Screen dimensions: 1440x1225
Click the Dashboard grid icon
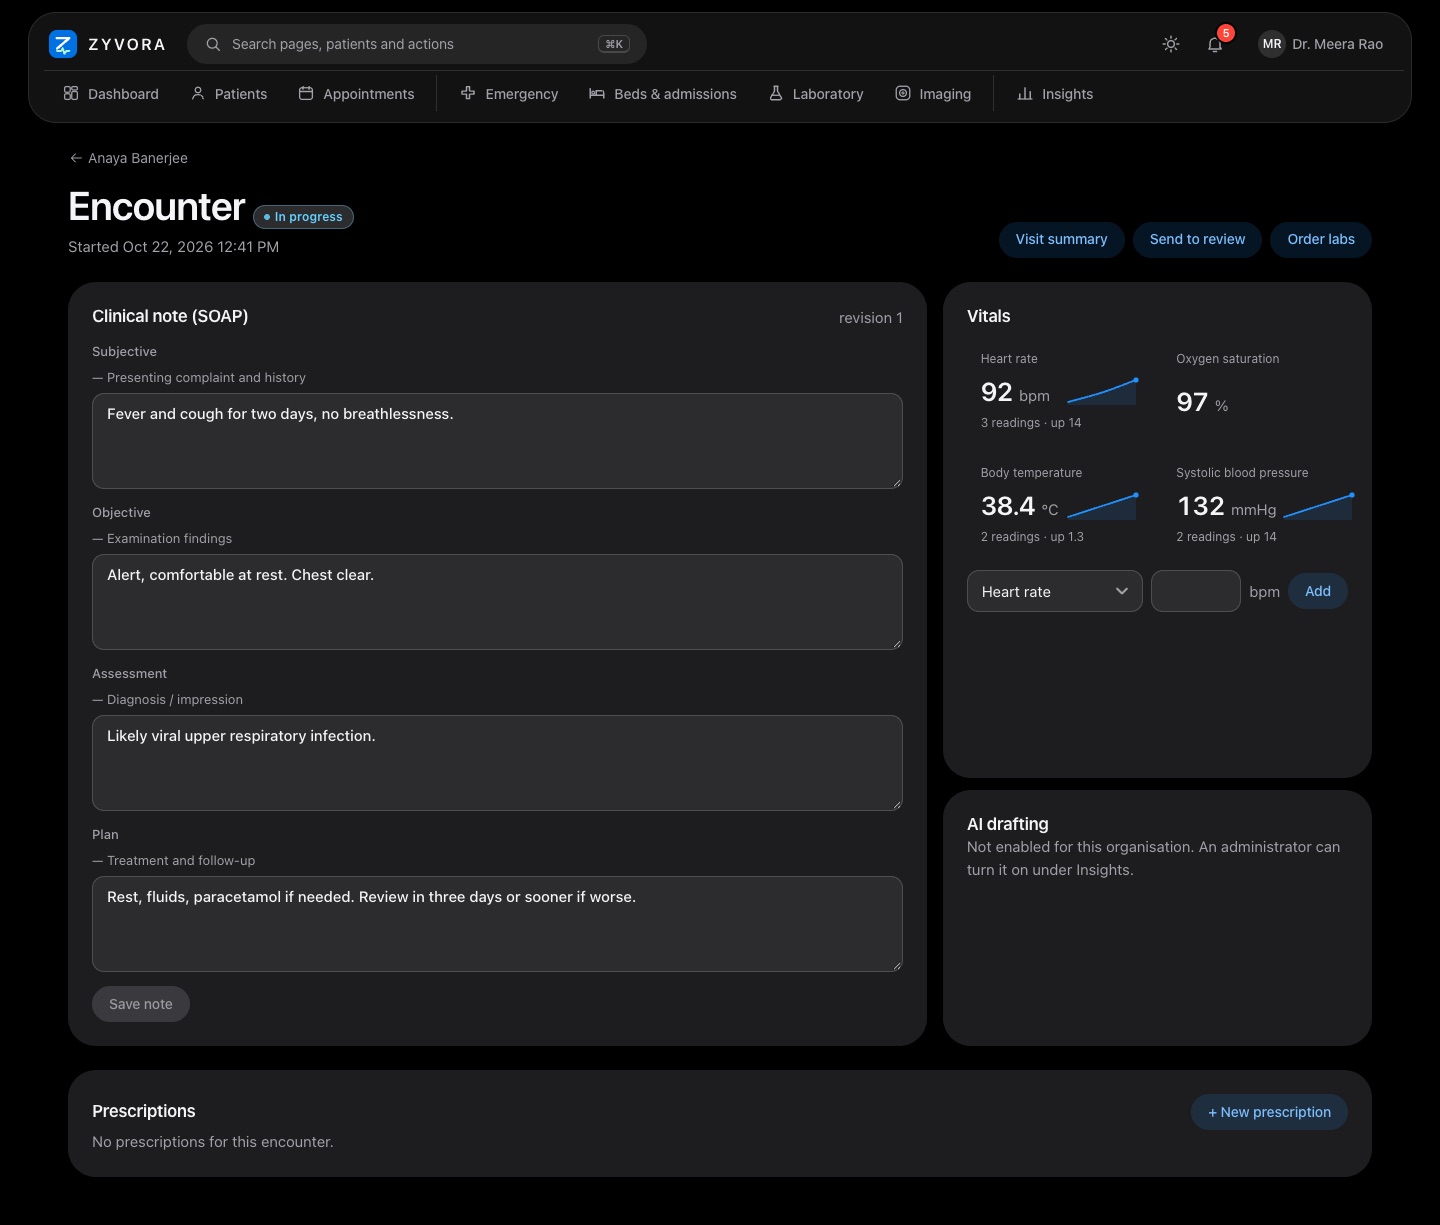coord(71,93)
